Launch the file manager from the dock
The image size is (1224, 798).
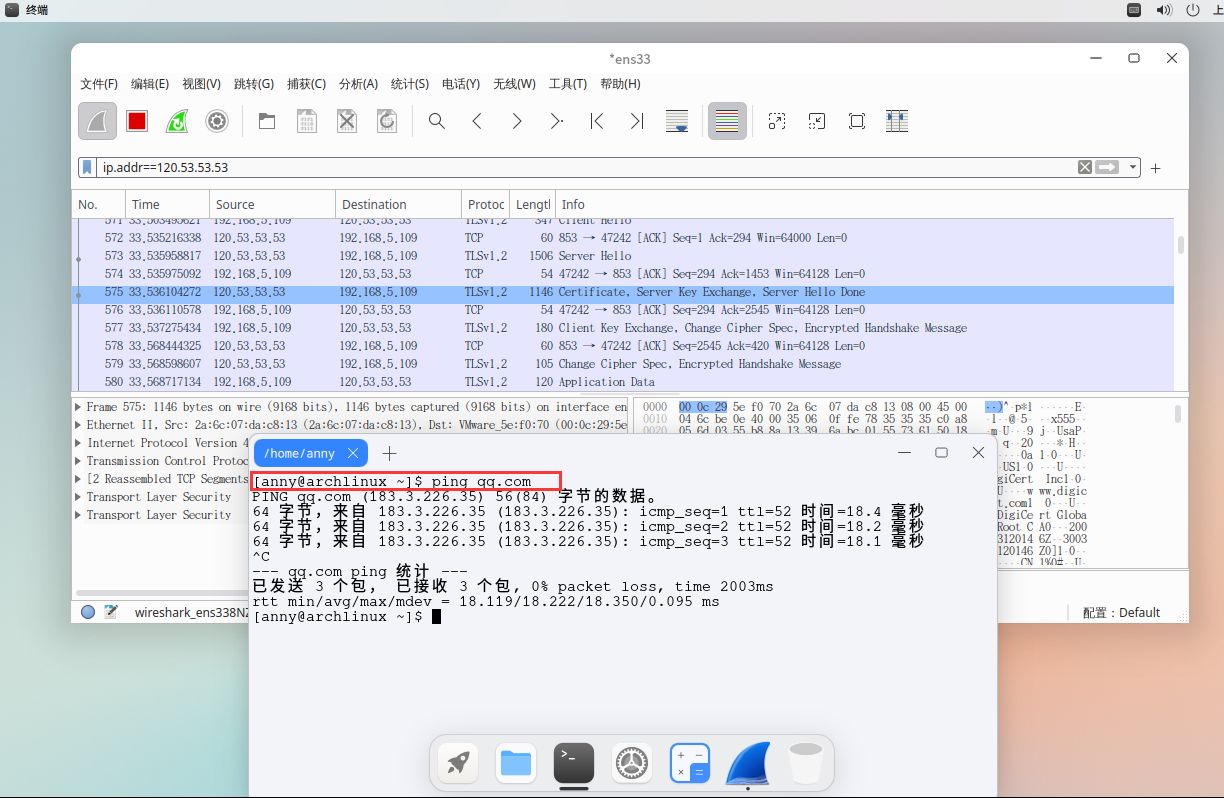click(x=516, y=763)
